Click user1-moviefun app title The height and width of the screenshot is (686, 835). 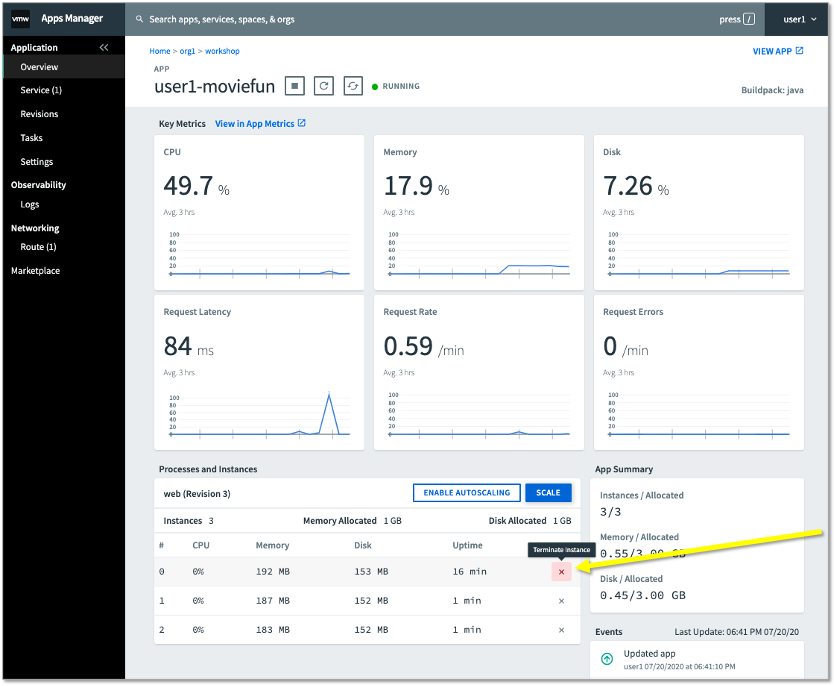215,86
